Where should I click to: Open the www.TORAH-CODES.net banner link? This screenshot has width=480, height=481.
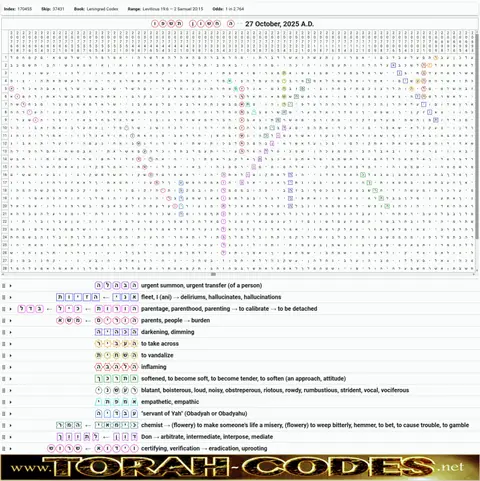click(240, 467)
